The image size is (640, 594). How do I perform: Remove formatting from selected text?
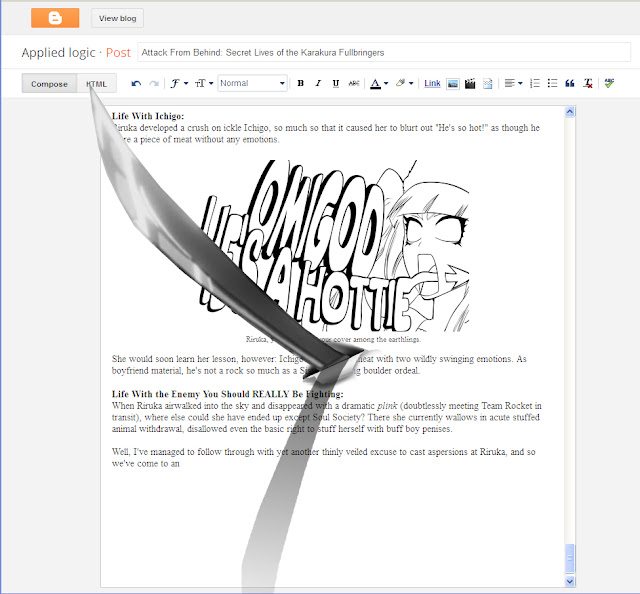click(588, 84)
